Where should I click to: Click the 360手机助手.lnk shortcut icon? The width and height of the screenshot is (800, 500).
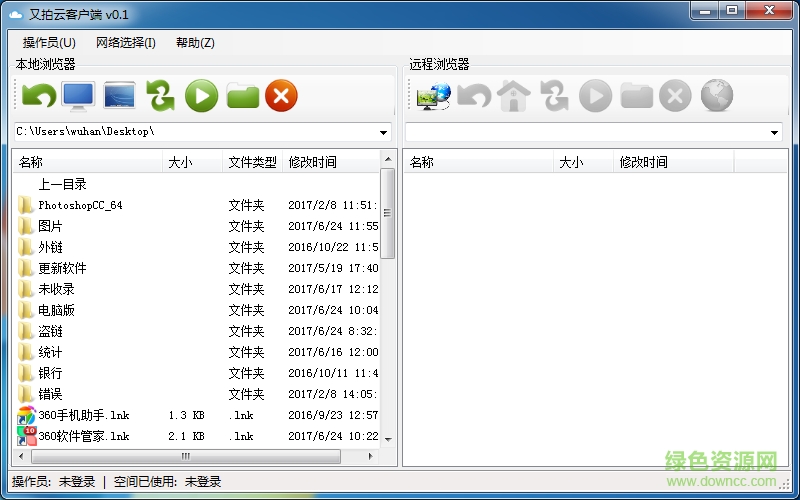tap(26, 415)
